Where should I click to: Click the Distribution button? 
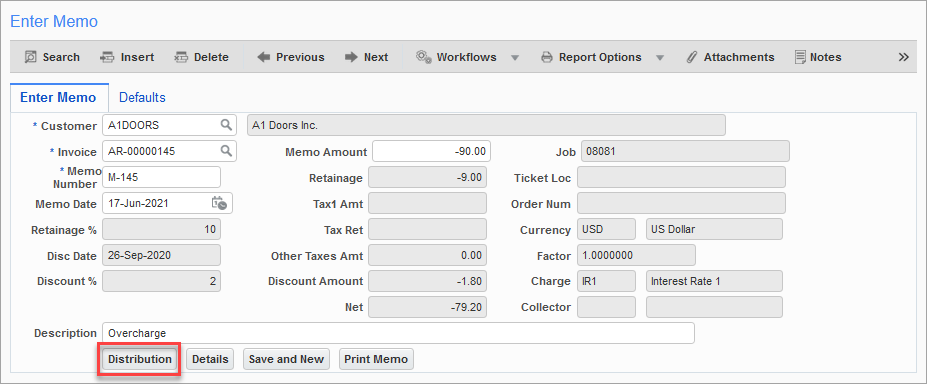point(140,359)
